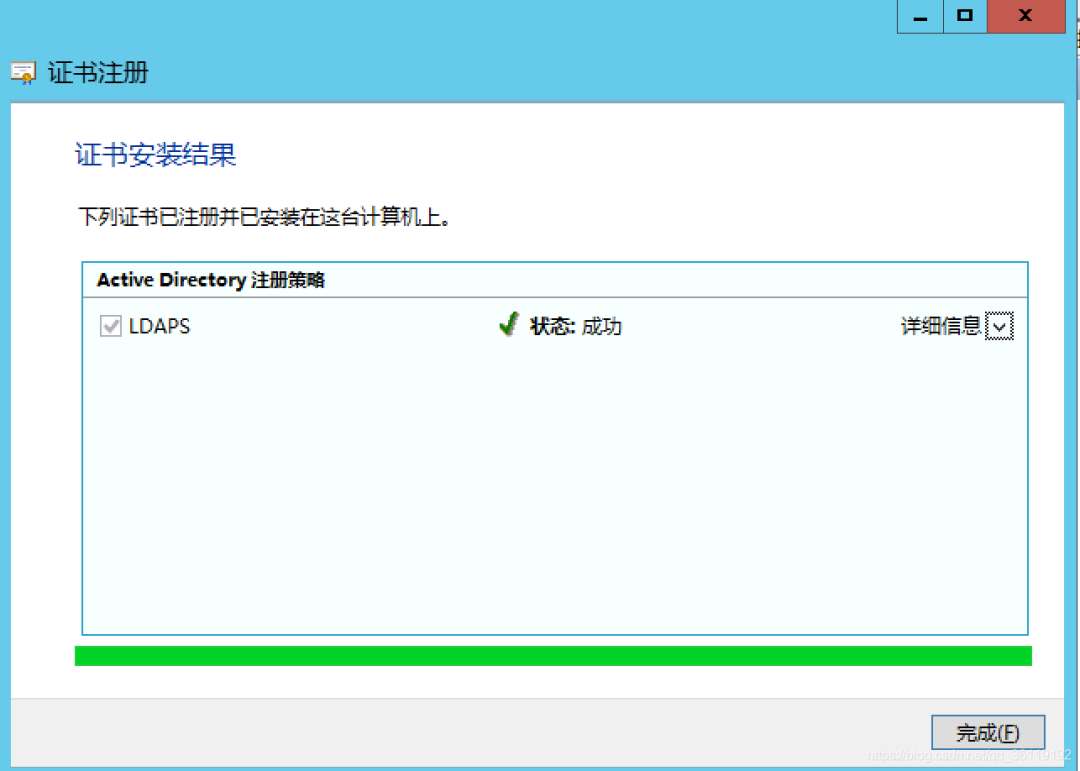This screenshot has width=1080, height=771.
Task: Click the 证书安装结果 heading
Action: [156, 155]
